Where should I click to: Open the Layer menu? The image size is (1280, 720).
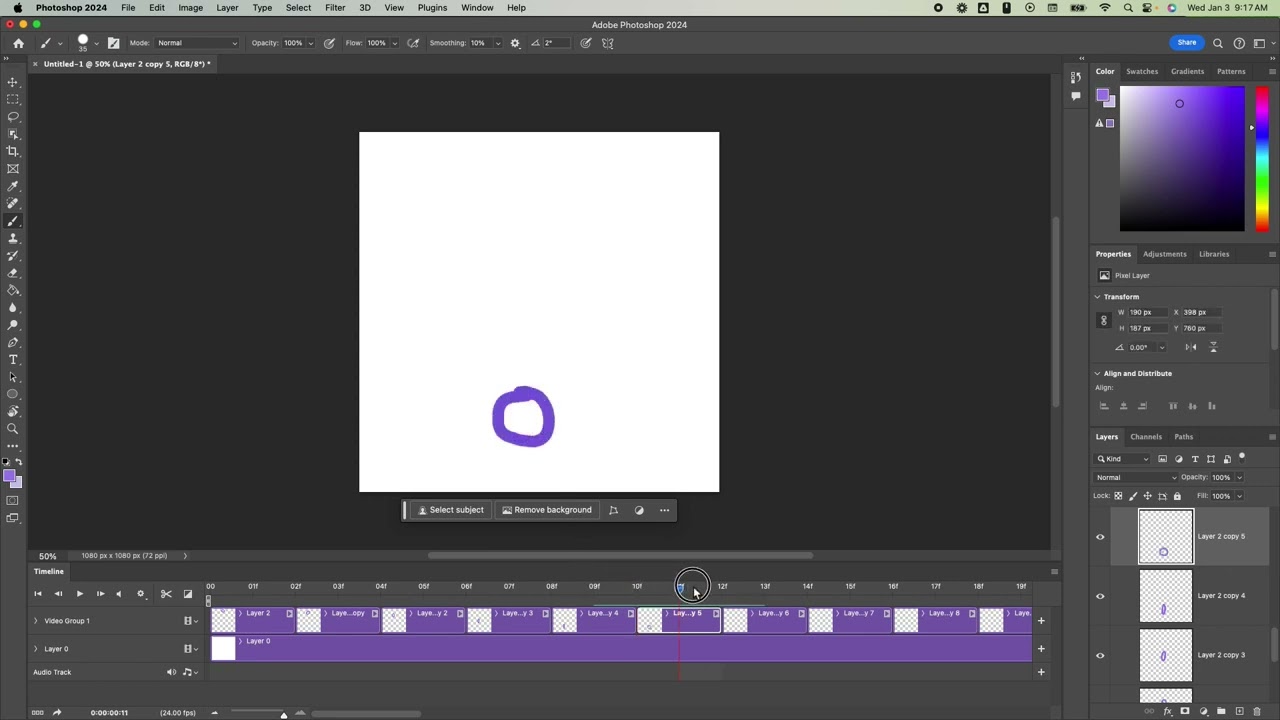[227, 8]
